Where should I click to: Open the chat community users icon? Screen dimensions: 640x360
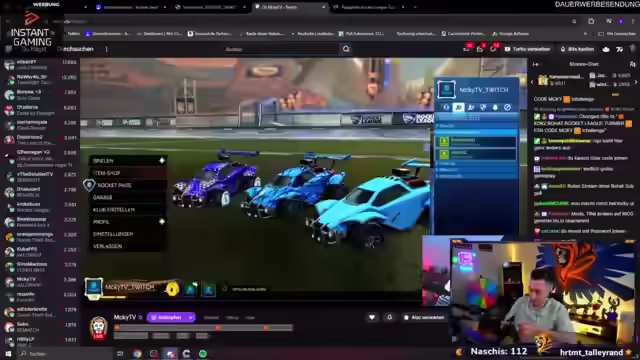click(x=632, y=64)
